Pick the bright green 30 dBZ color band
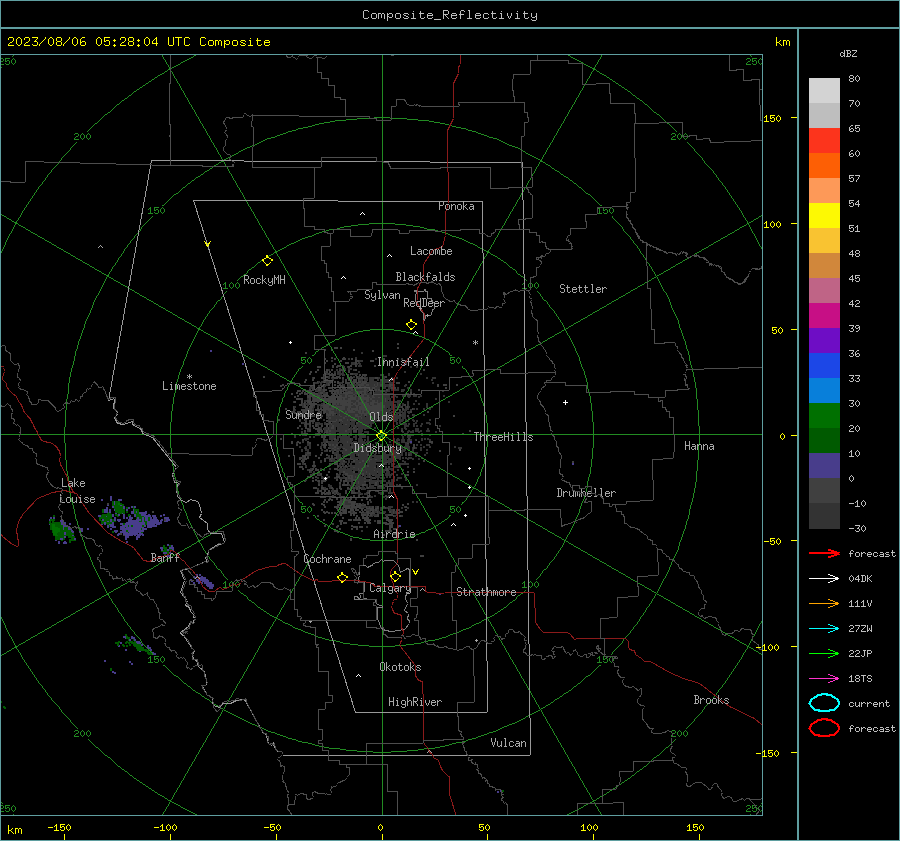The height and width of the screenshot is (841, 900). pyautogui.click(x=824, y=415)
